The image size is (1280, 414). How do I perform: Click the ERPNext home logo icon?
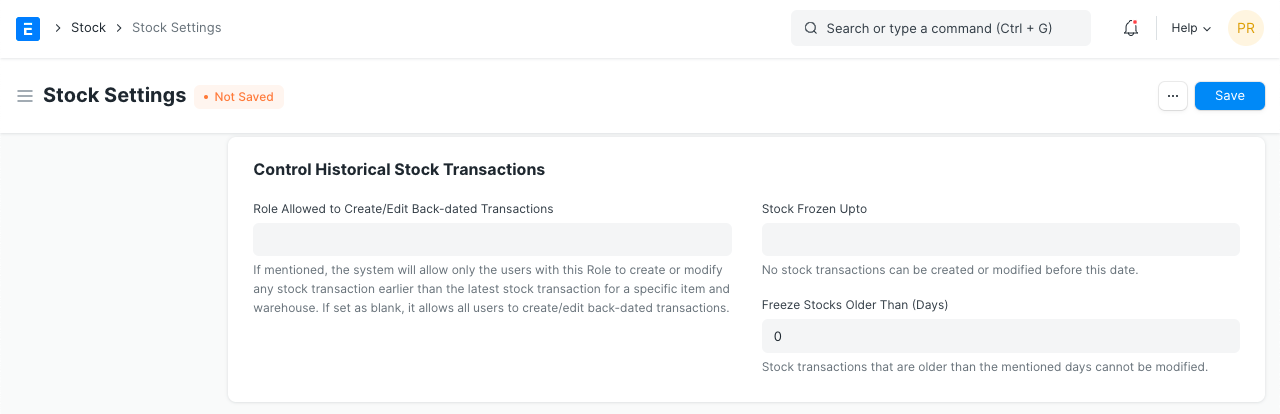coord(28,28)
